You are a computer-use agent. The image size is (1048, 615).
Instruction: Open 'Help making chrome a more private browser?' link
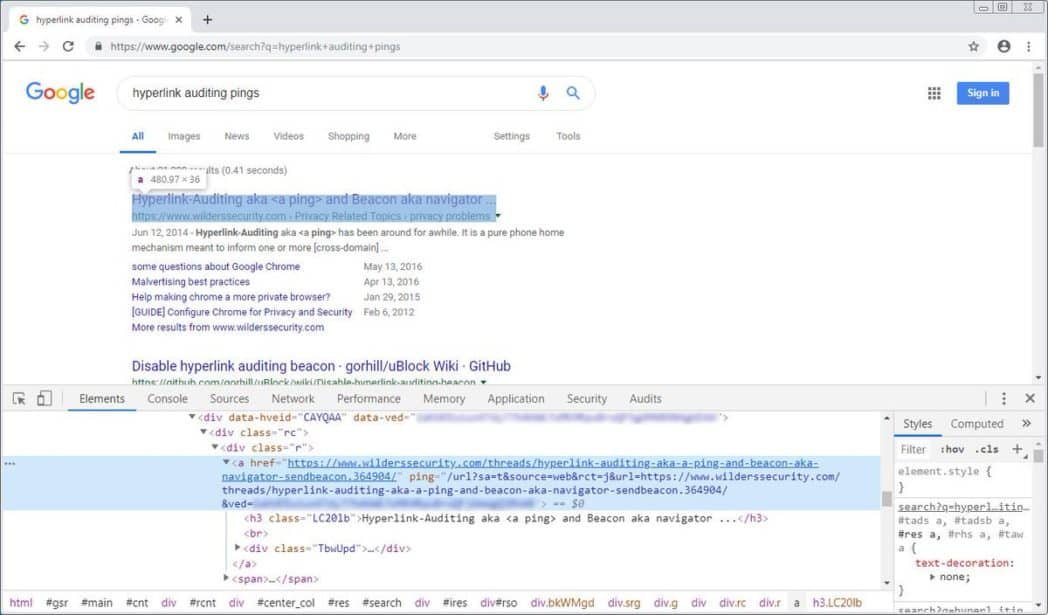231,297
